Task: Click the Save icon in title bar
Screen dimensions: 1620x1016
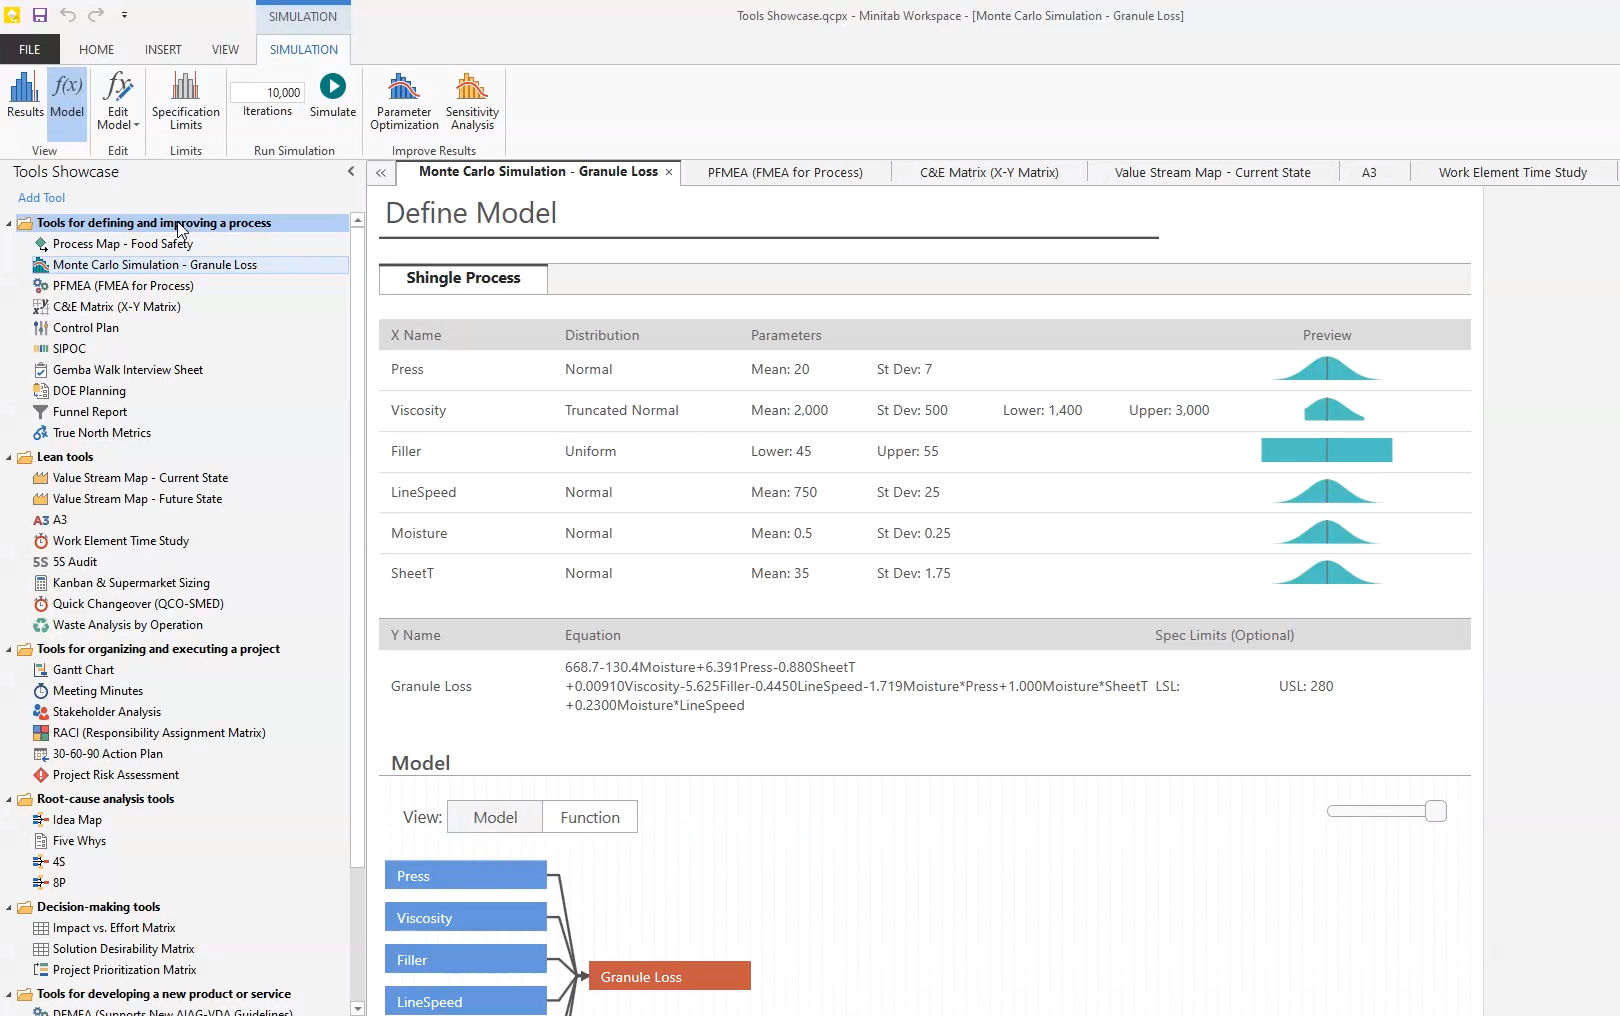Action: [x=40, y=15]
